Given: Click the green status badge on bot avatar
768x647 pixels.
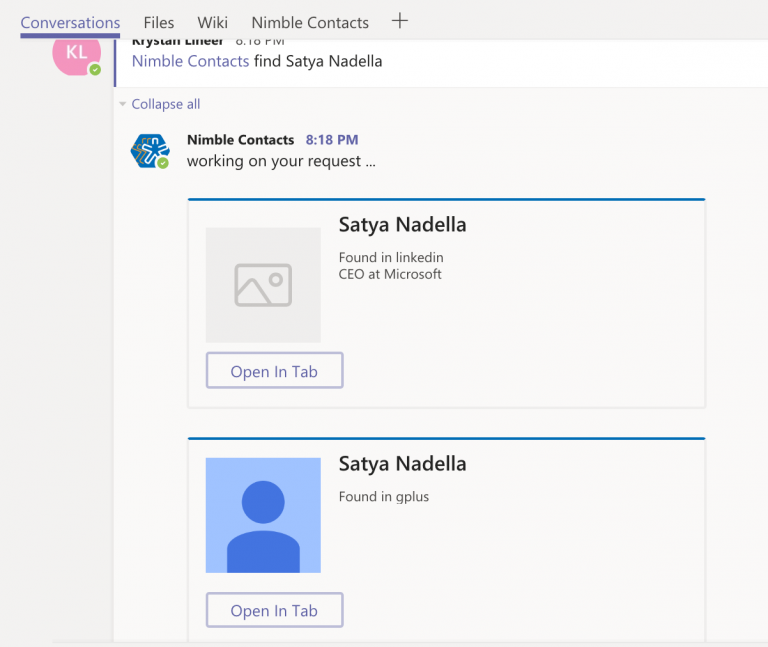Looking at the screenshot, I should click(x=163, y=163).
